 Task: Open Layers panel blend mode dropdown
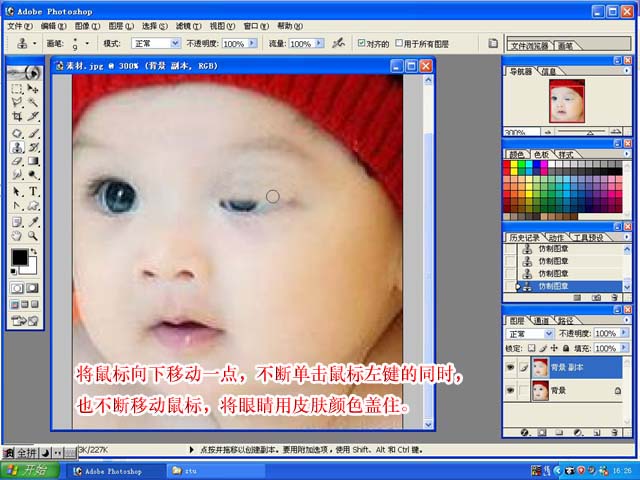549,333
